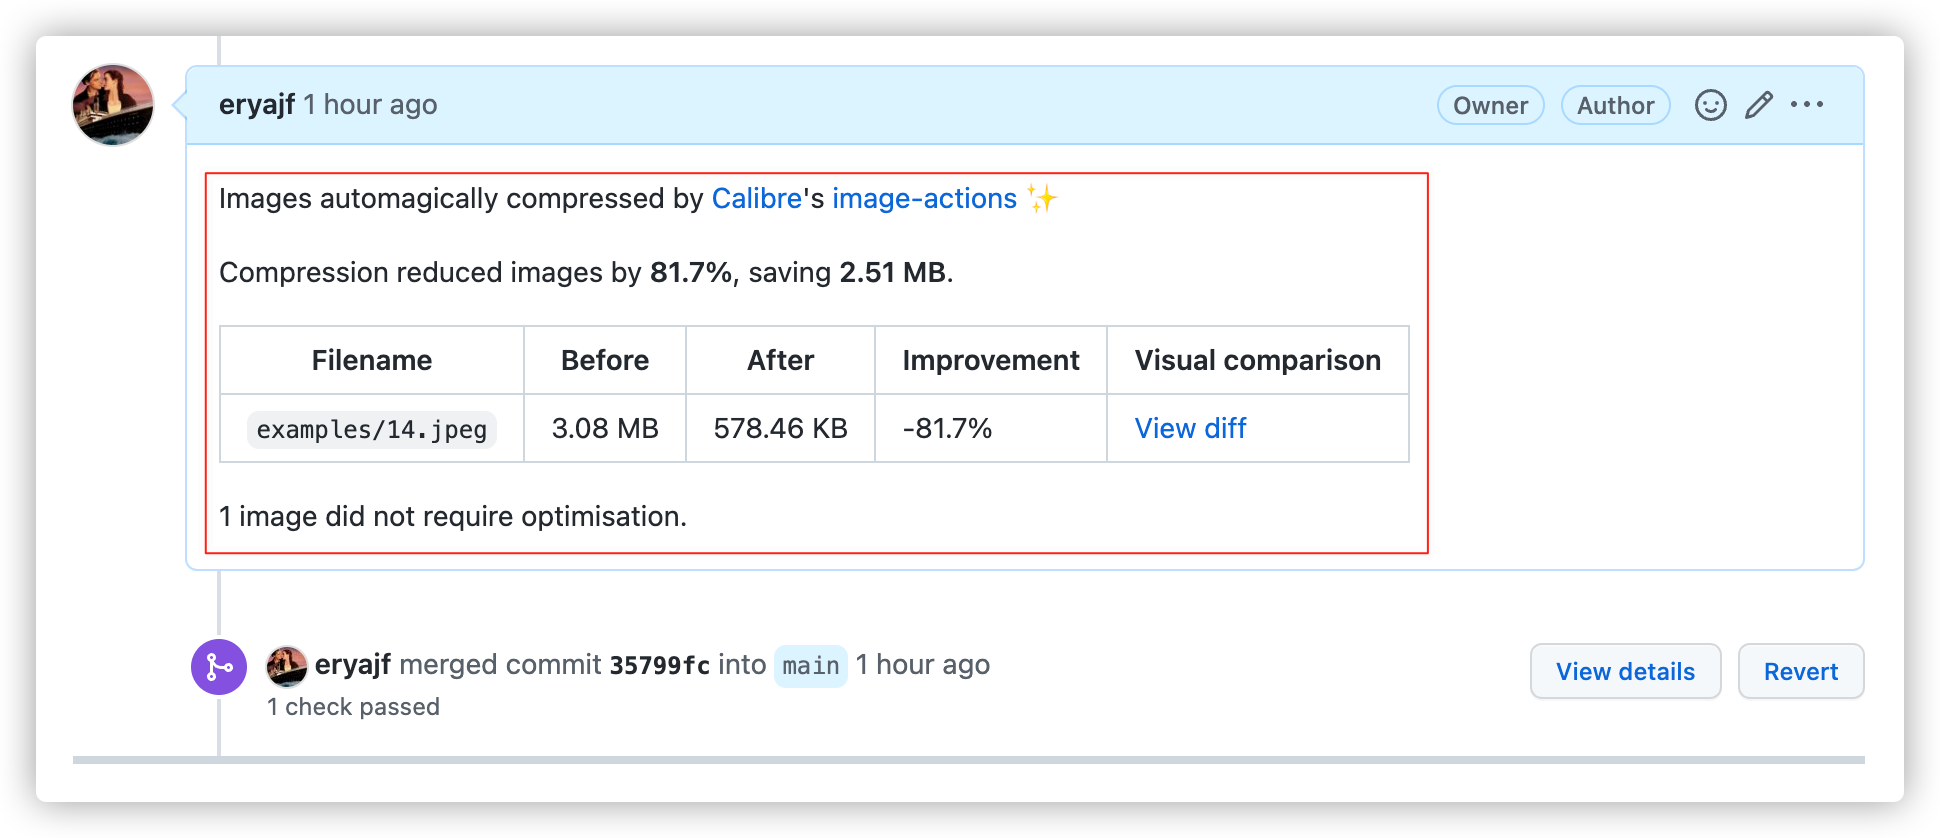Click the purple merge commit icon
The width and height of the screenshot is (1940, 838).
click(x=219, y=667)
